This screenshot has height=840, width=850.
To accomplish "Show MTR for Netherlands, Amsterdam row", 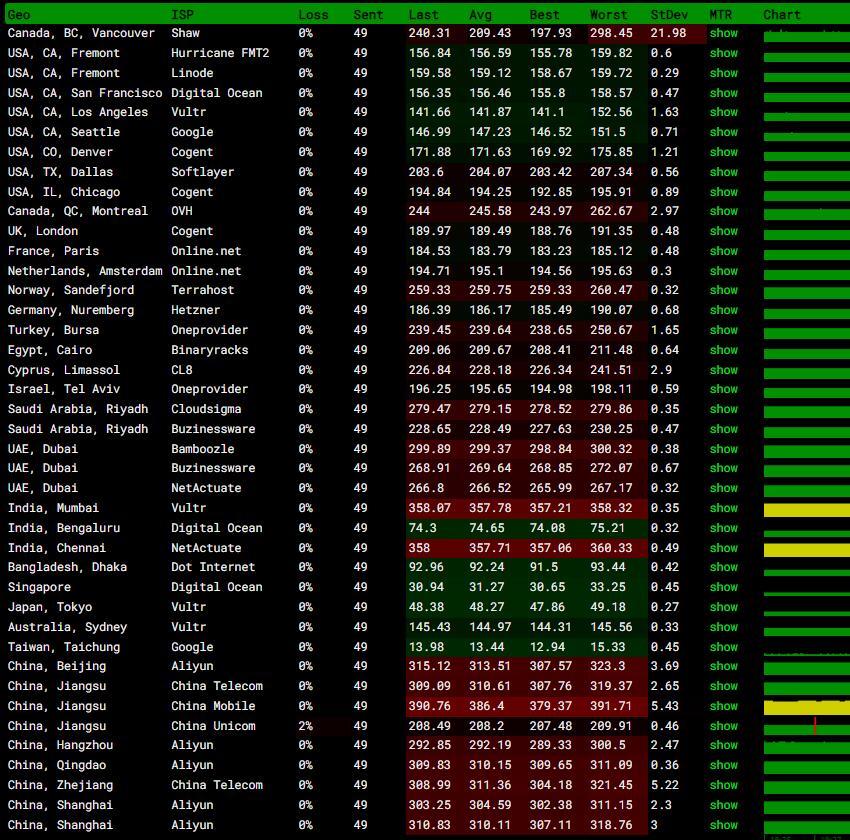I will 723,271.
